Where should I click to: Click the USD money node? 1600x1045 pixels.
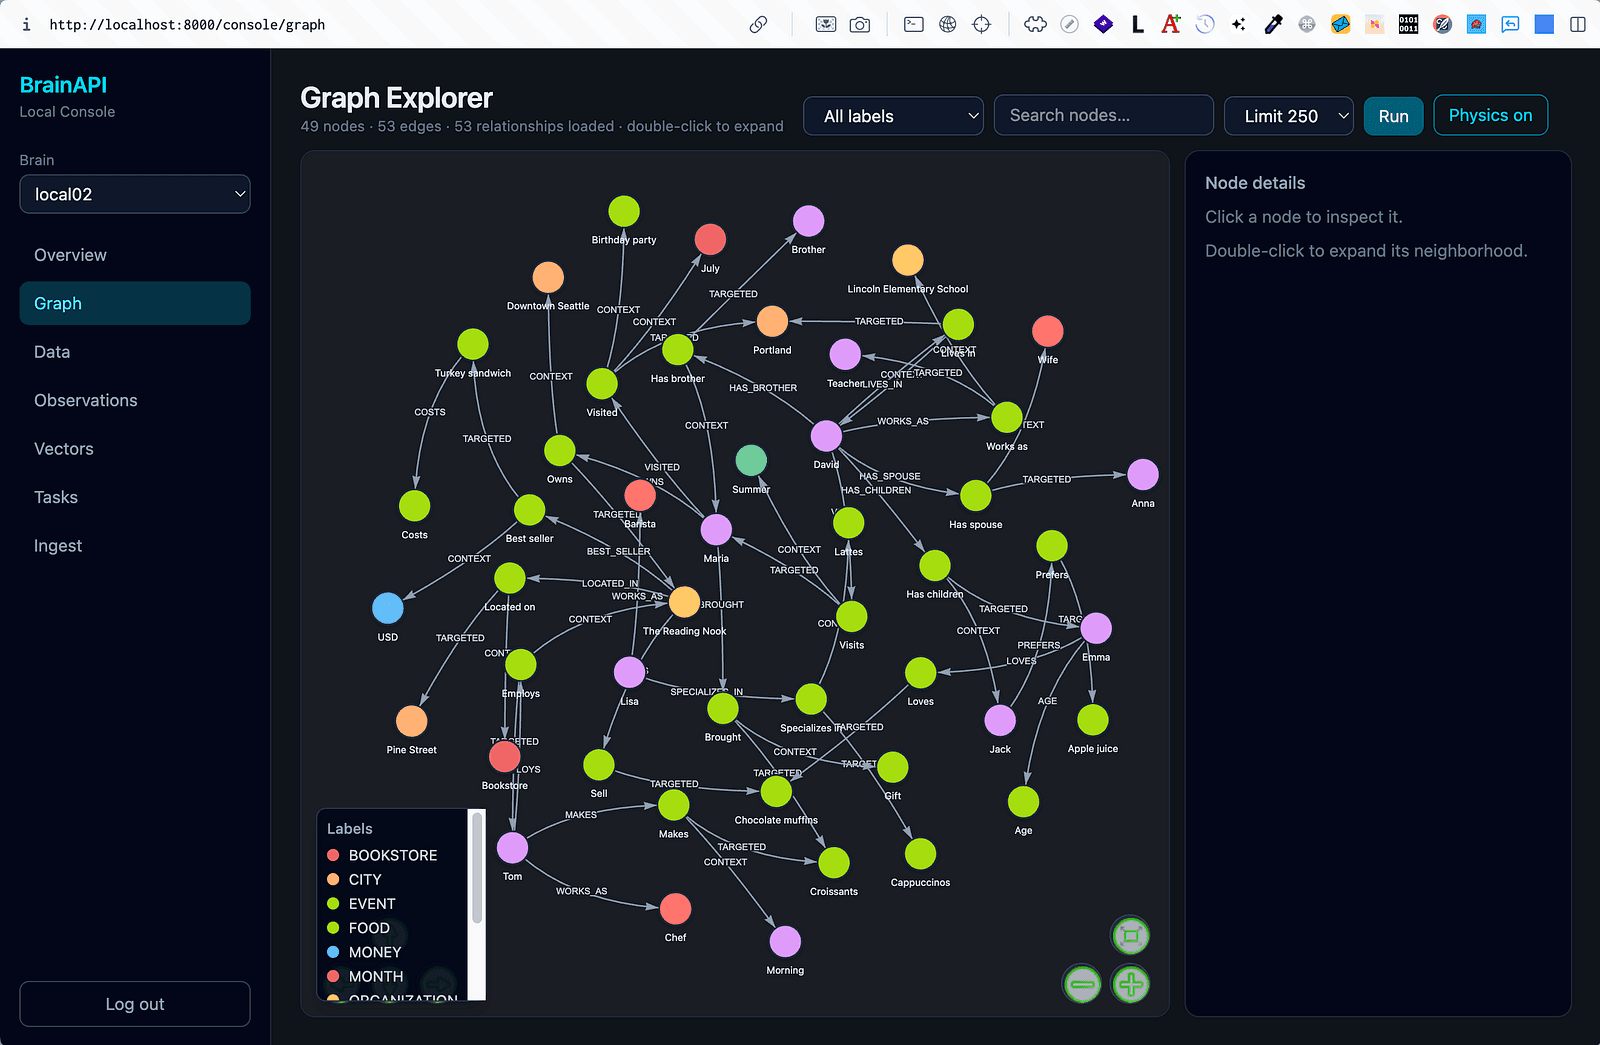pyautogui.click(x=388, y=608)
